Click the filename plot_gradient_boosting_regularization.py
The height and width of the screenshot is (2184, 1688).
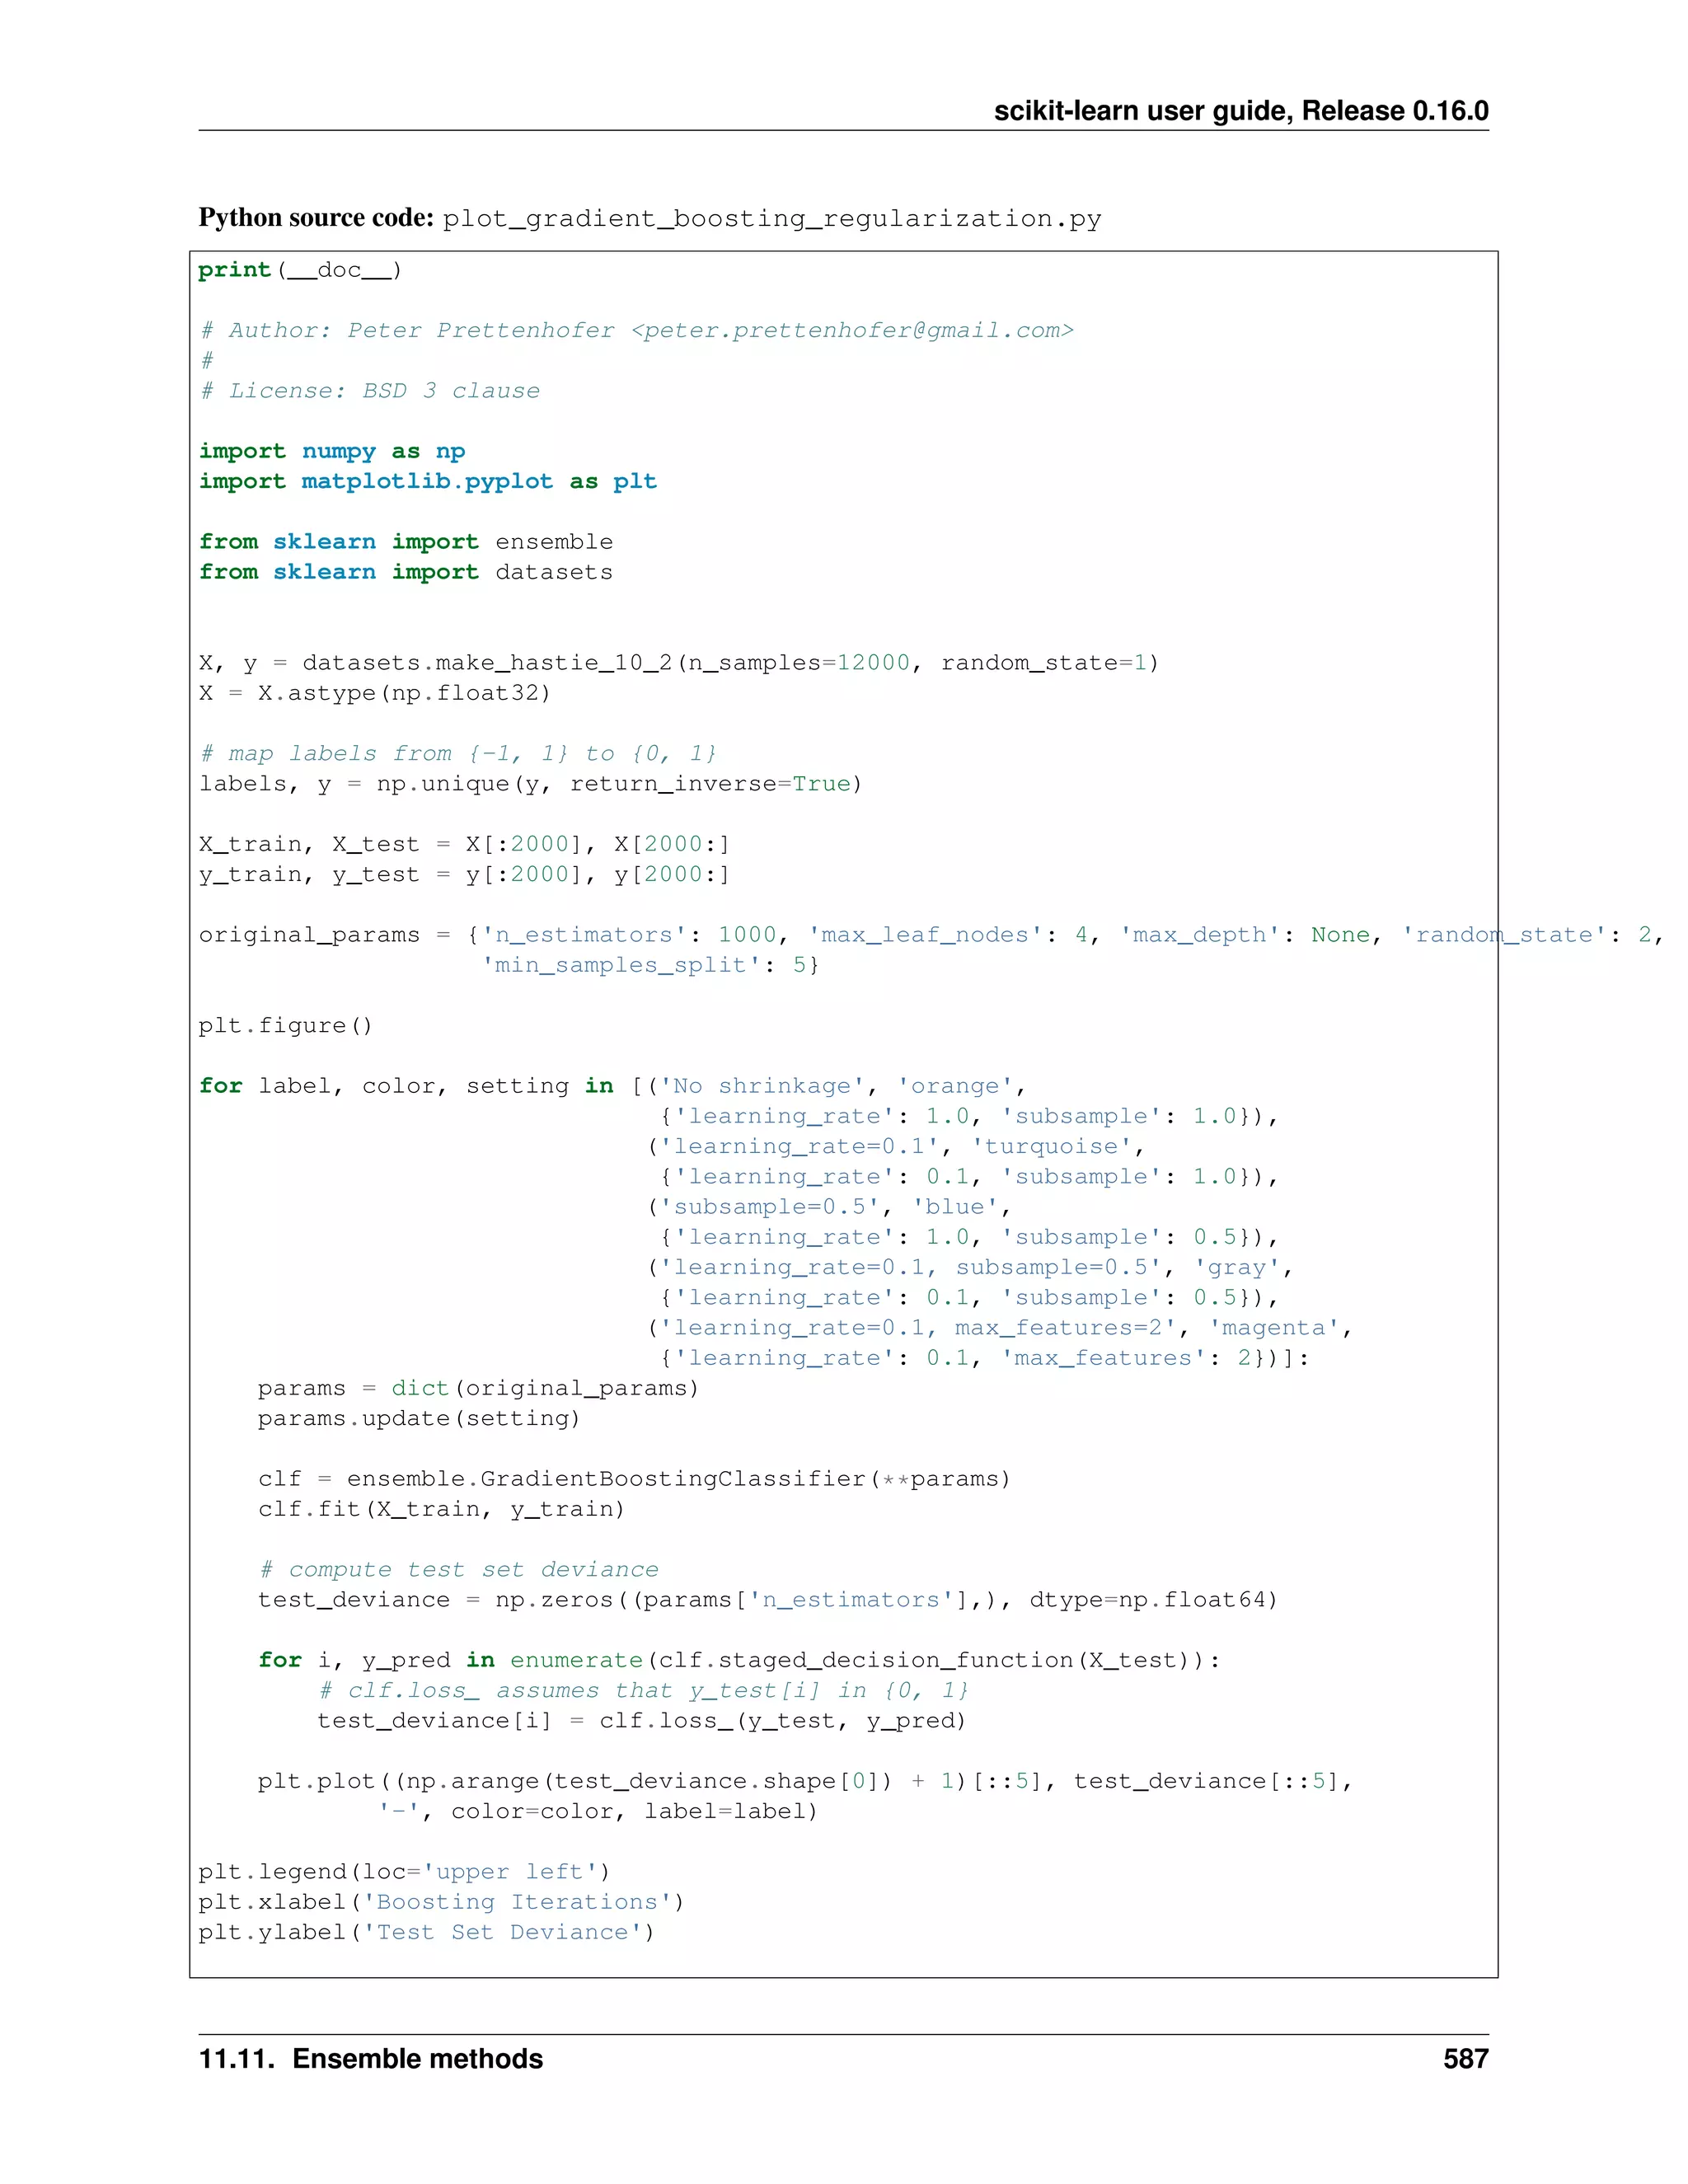coord(772,219)
